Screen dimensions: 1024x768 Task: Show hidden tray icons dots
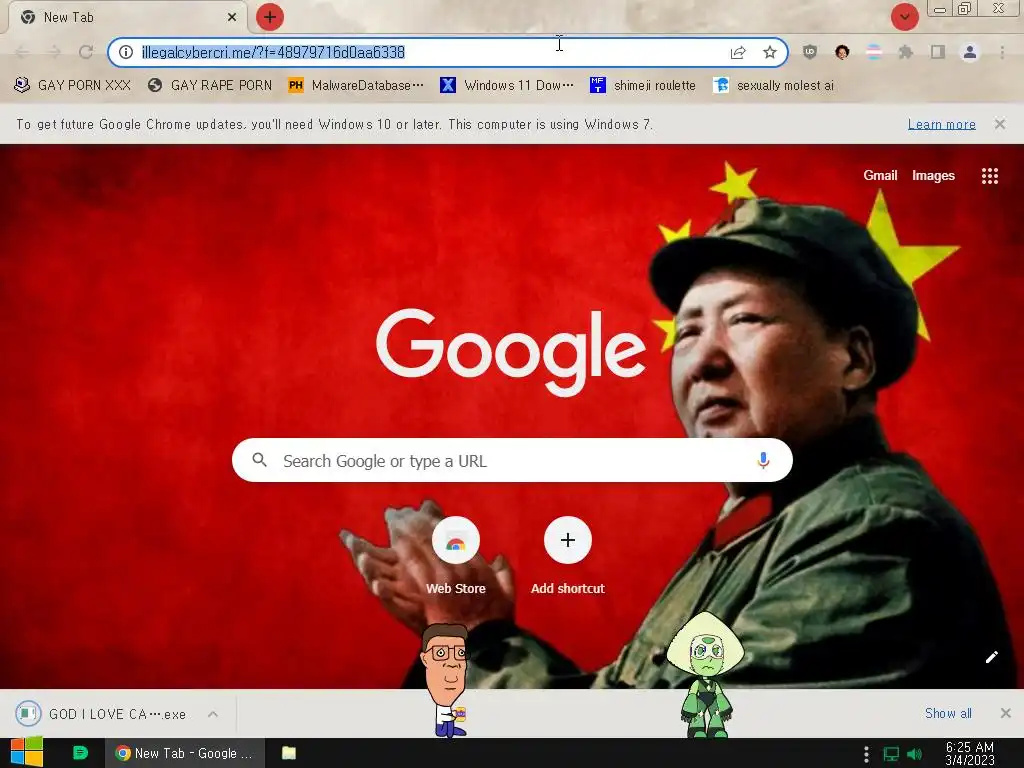866,754
